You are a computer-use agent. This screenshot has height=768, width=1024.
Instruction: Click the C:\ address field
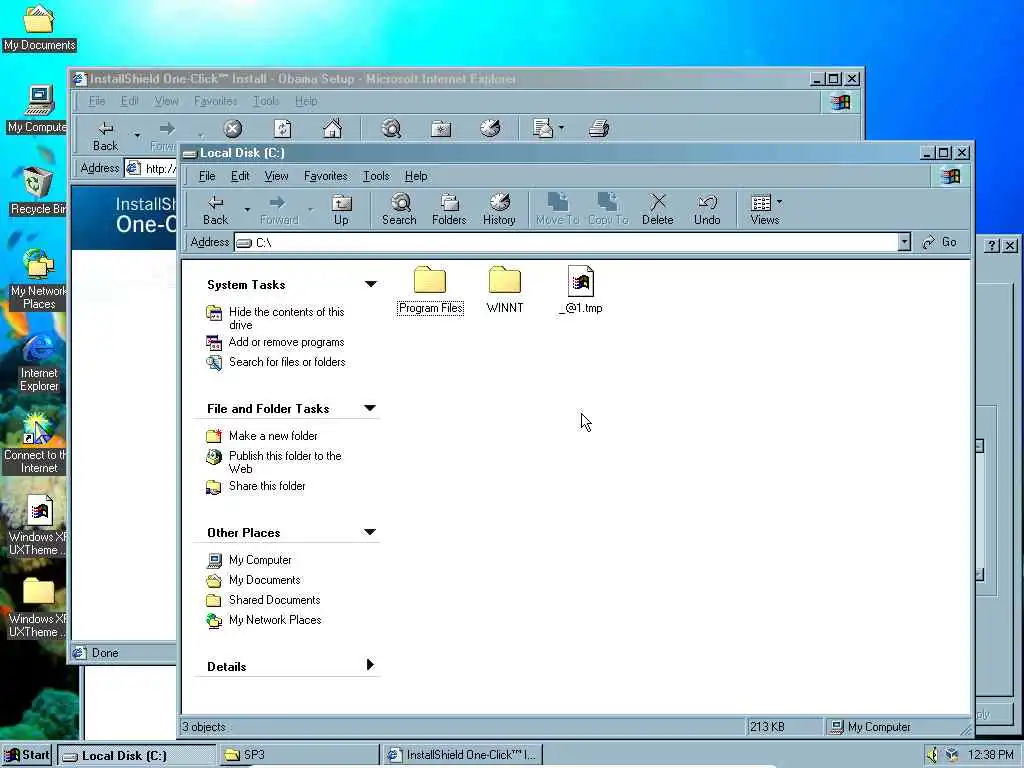click(x=566, y=242)
